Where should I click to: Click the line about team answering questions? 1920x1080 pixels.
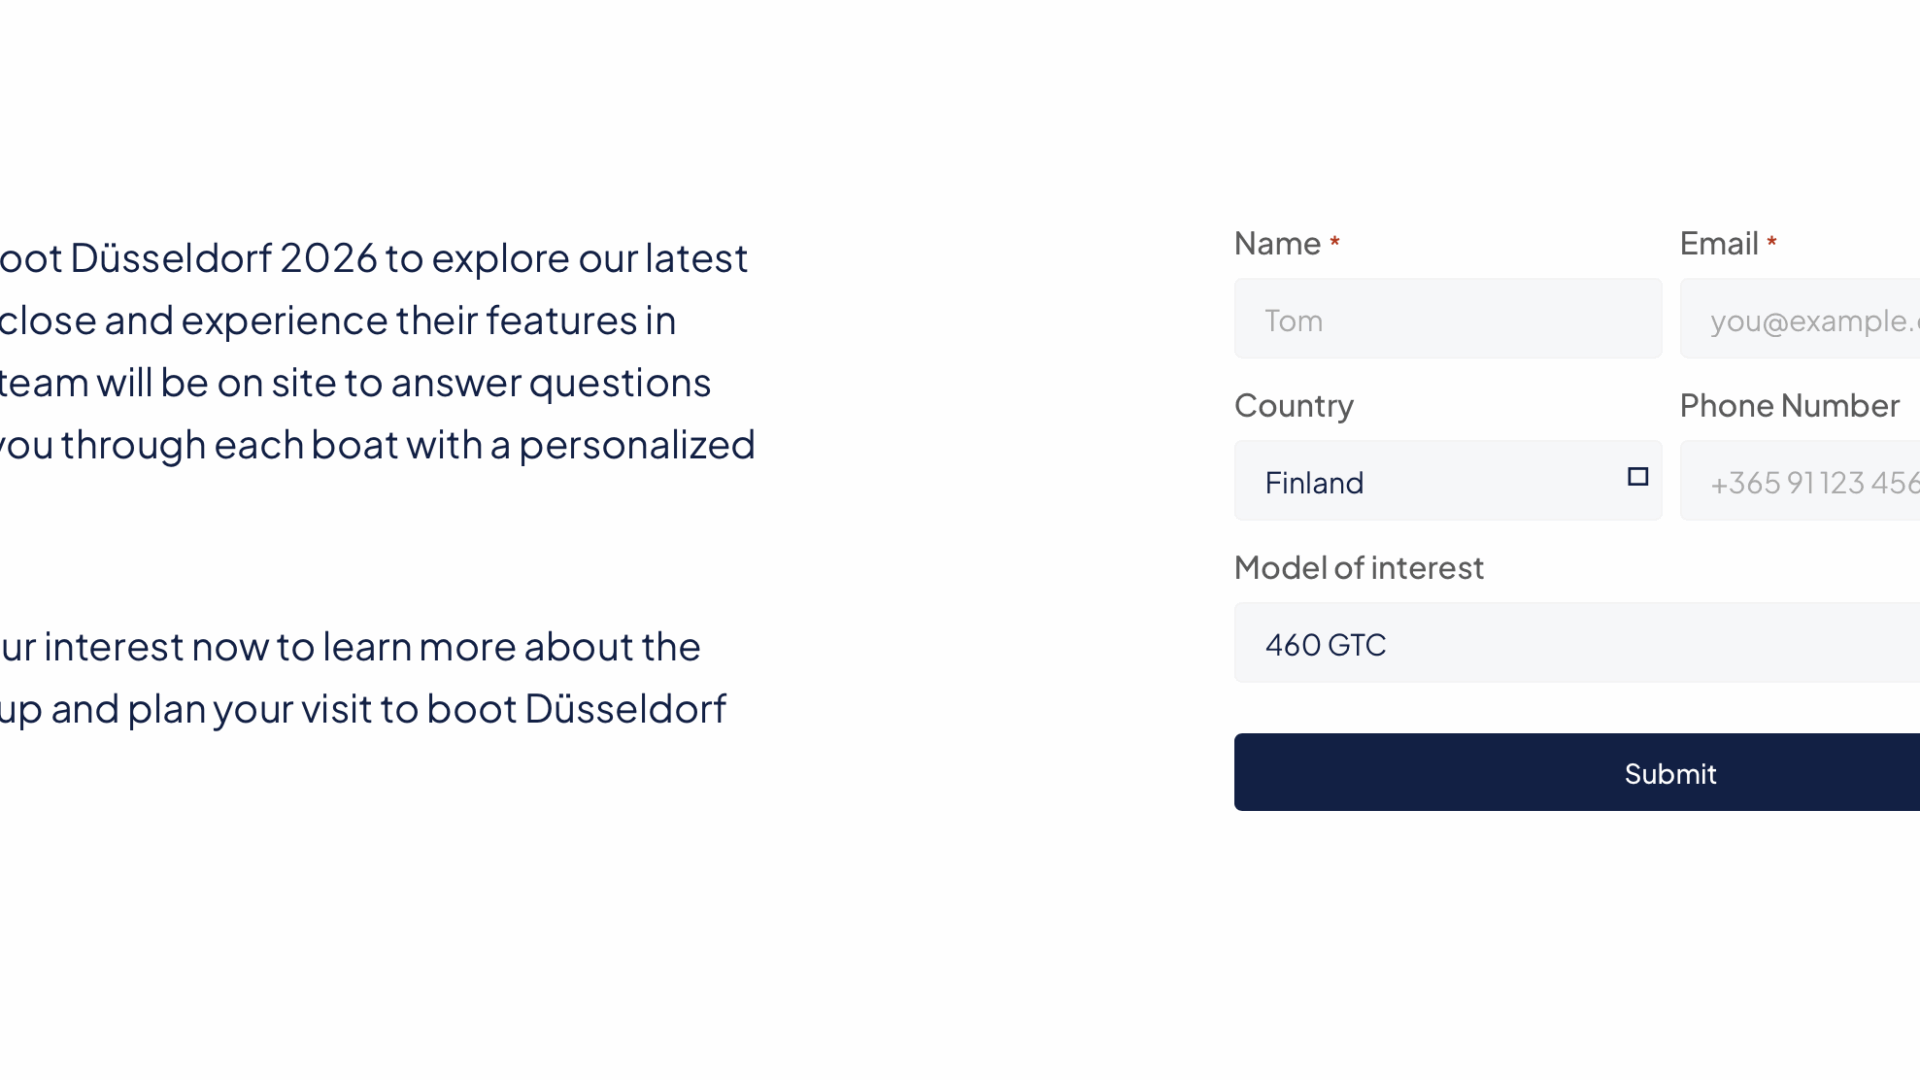click(355, 382)
